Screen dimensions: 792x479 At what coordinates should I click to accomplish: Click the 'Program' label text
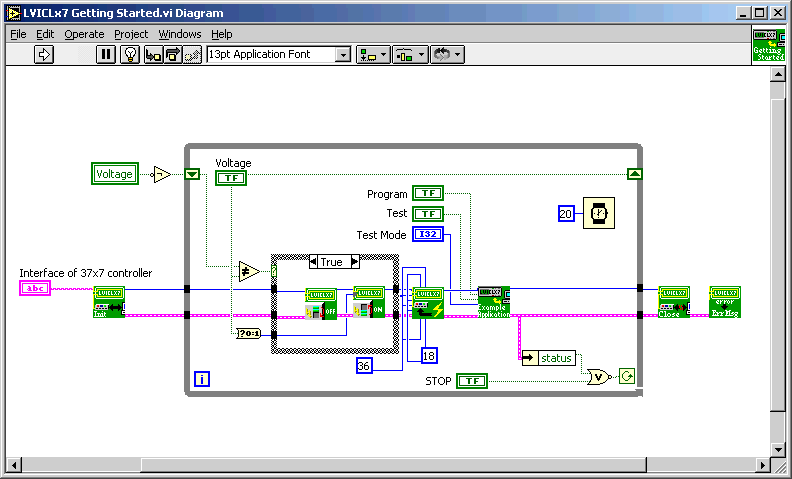pos(387,194)
